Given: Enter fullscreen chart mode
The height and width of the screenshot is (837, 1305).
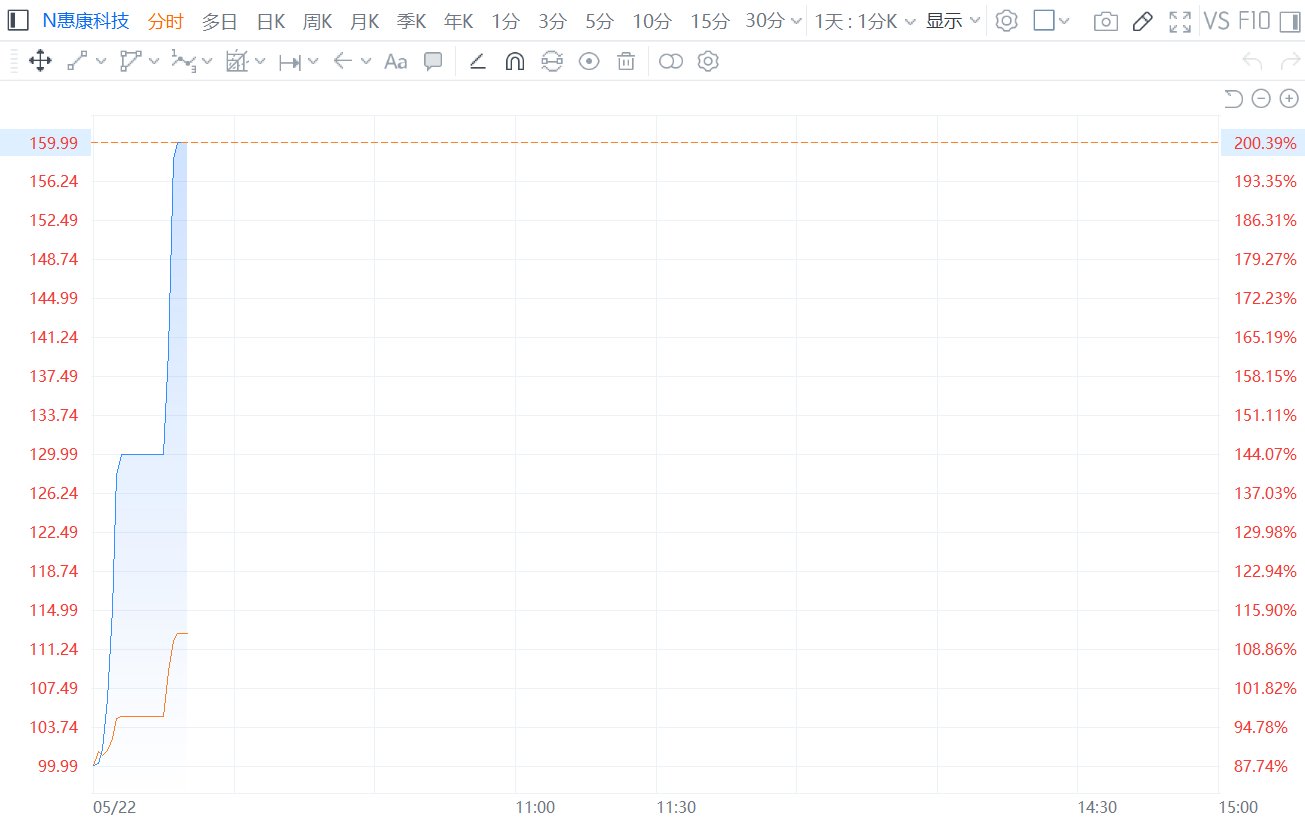Looking at the screenshot, I should coord(1180,21).
